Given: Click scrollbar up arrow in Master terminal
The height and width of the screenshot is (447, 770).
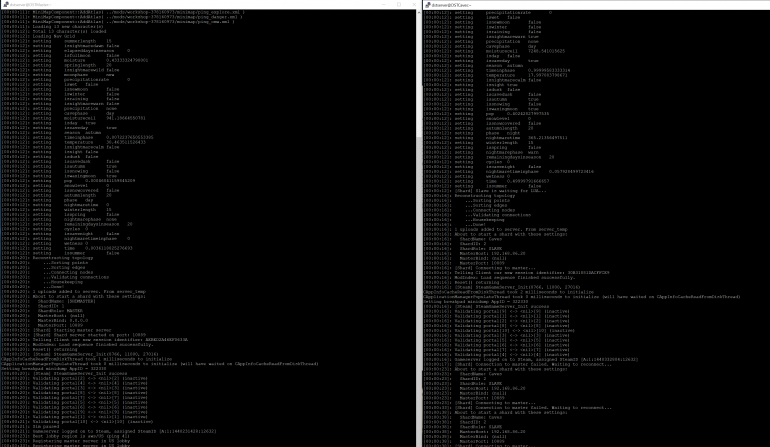Looking at the screenshot, I should [418, 12].
